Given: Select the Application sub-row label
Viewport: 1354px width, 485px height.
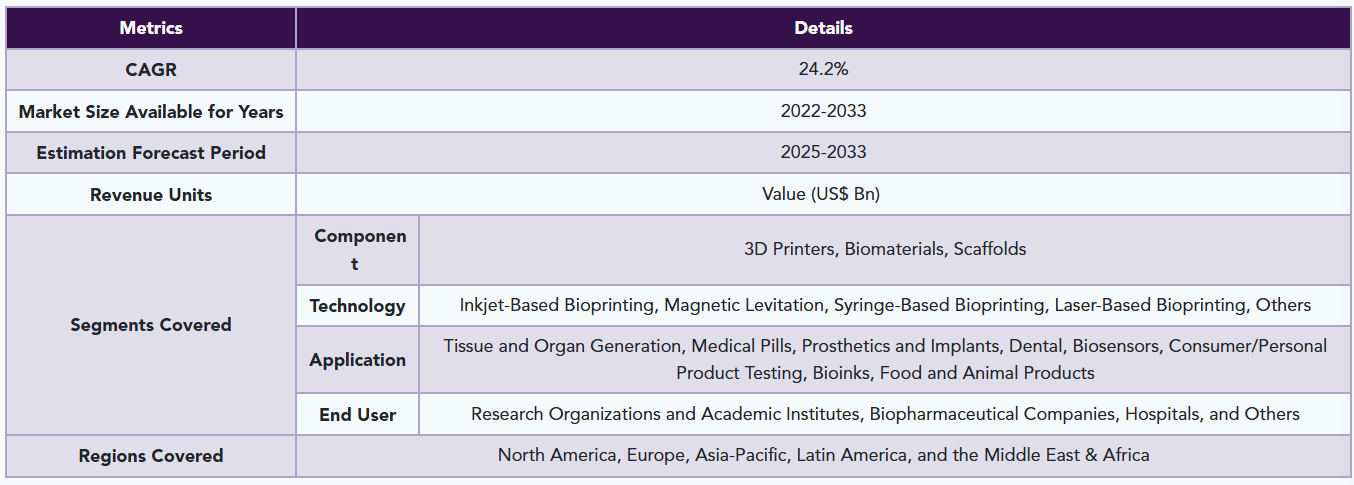Looking at the screenshot, I should pyautogui.click(x=358, y=360).
